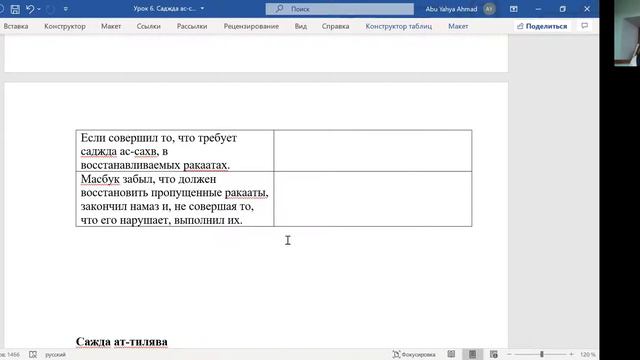The width and height of the screenshot is (640, 360).
Task: Click the heading 'Саджда ат-тилява'
Action: [122, 342]
